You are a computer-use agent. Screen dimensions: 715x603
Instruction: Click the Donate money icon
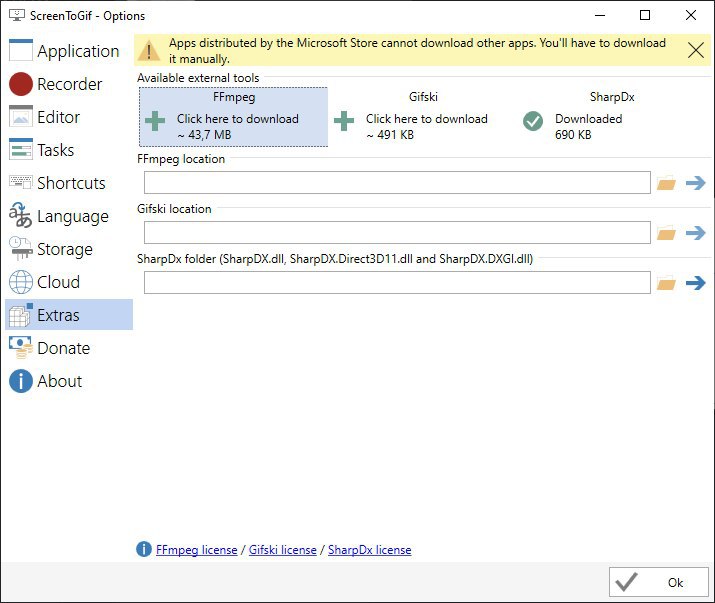[x=21, y=348]
